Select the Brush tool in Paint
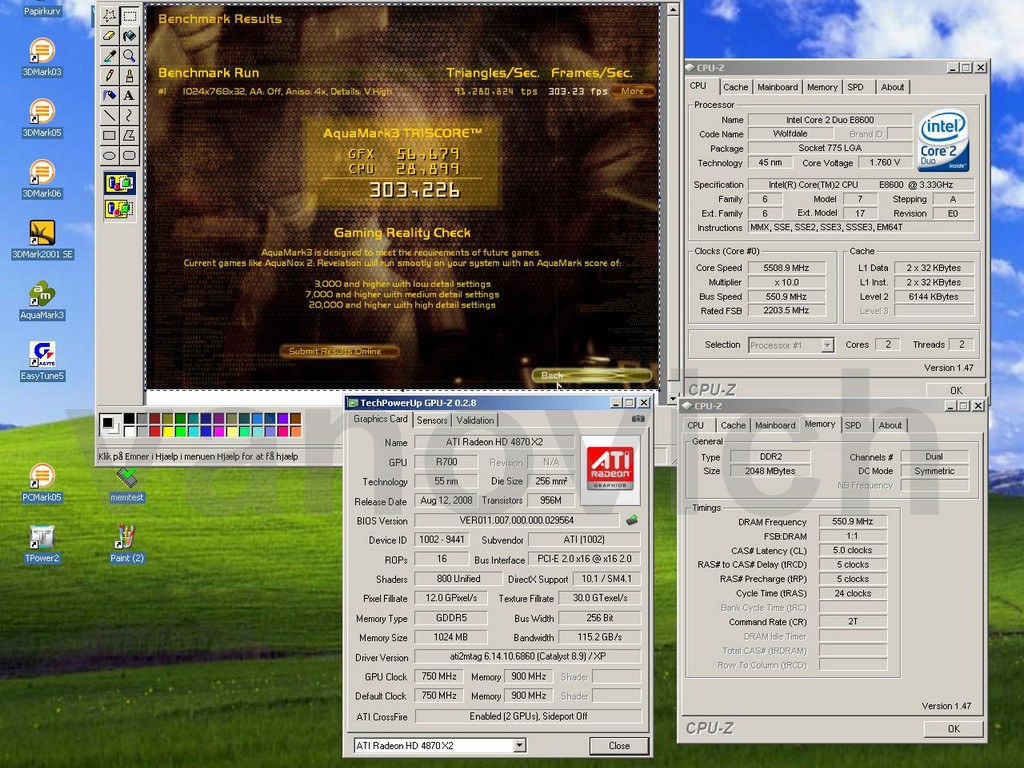This screenshot has width=1024, height=768. [x=129, y=76]
